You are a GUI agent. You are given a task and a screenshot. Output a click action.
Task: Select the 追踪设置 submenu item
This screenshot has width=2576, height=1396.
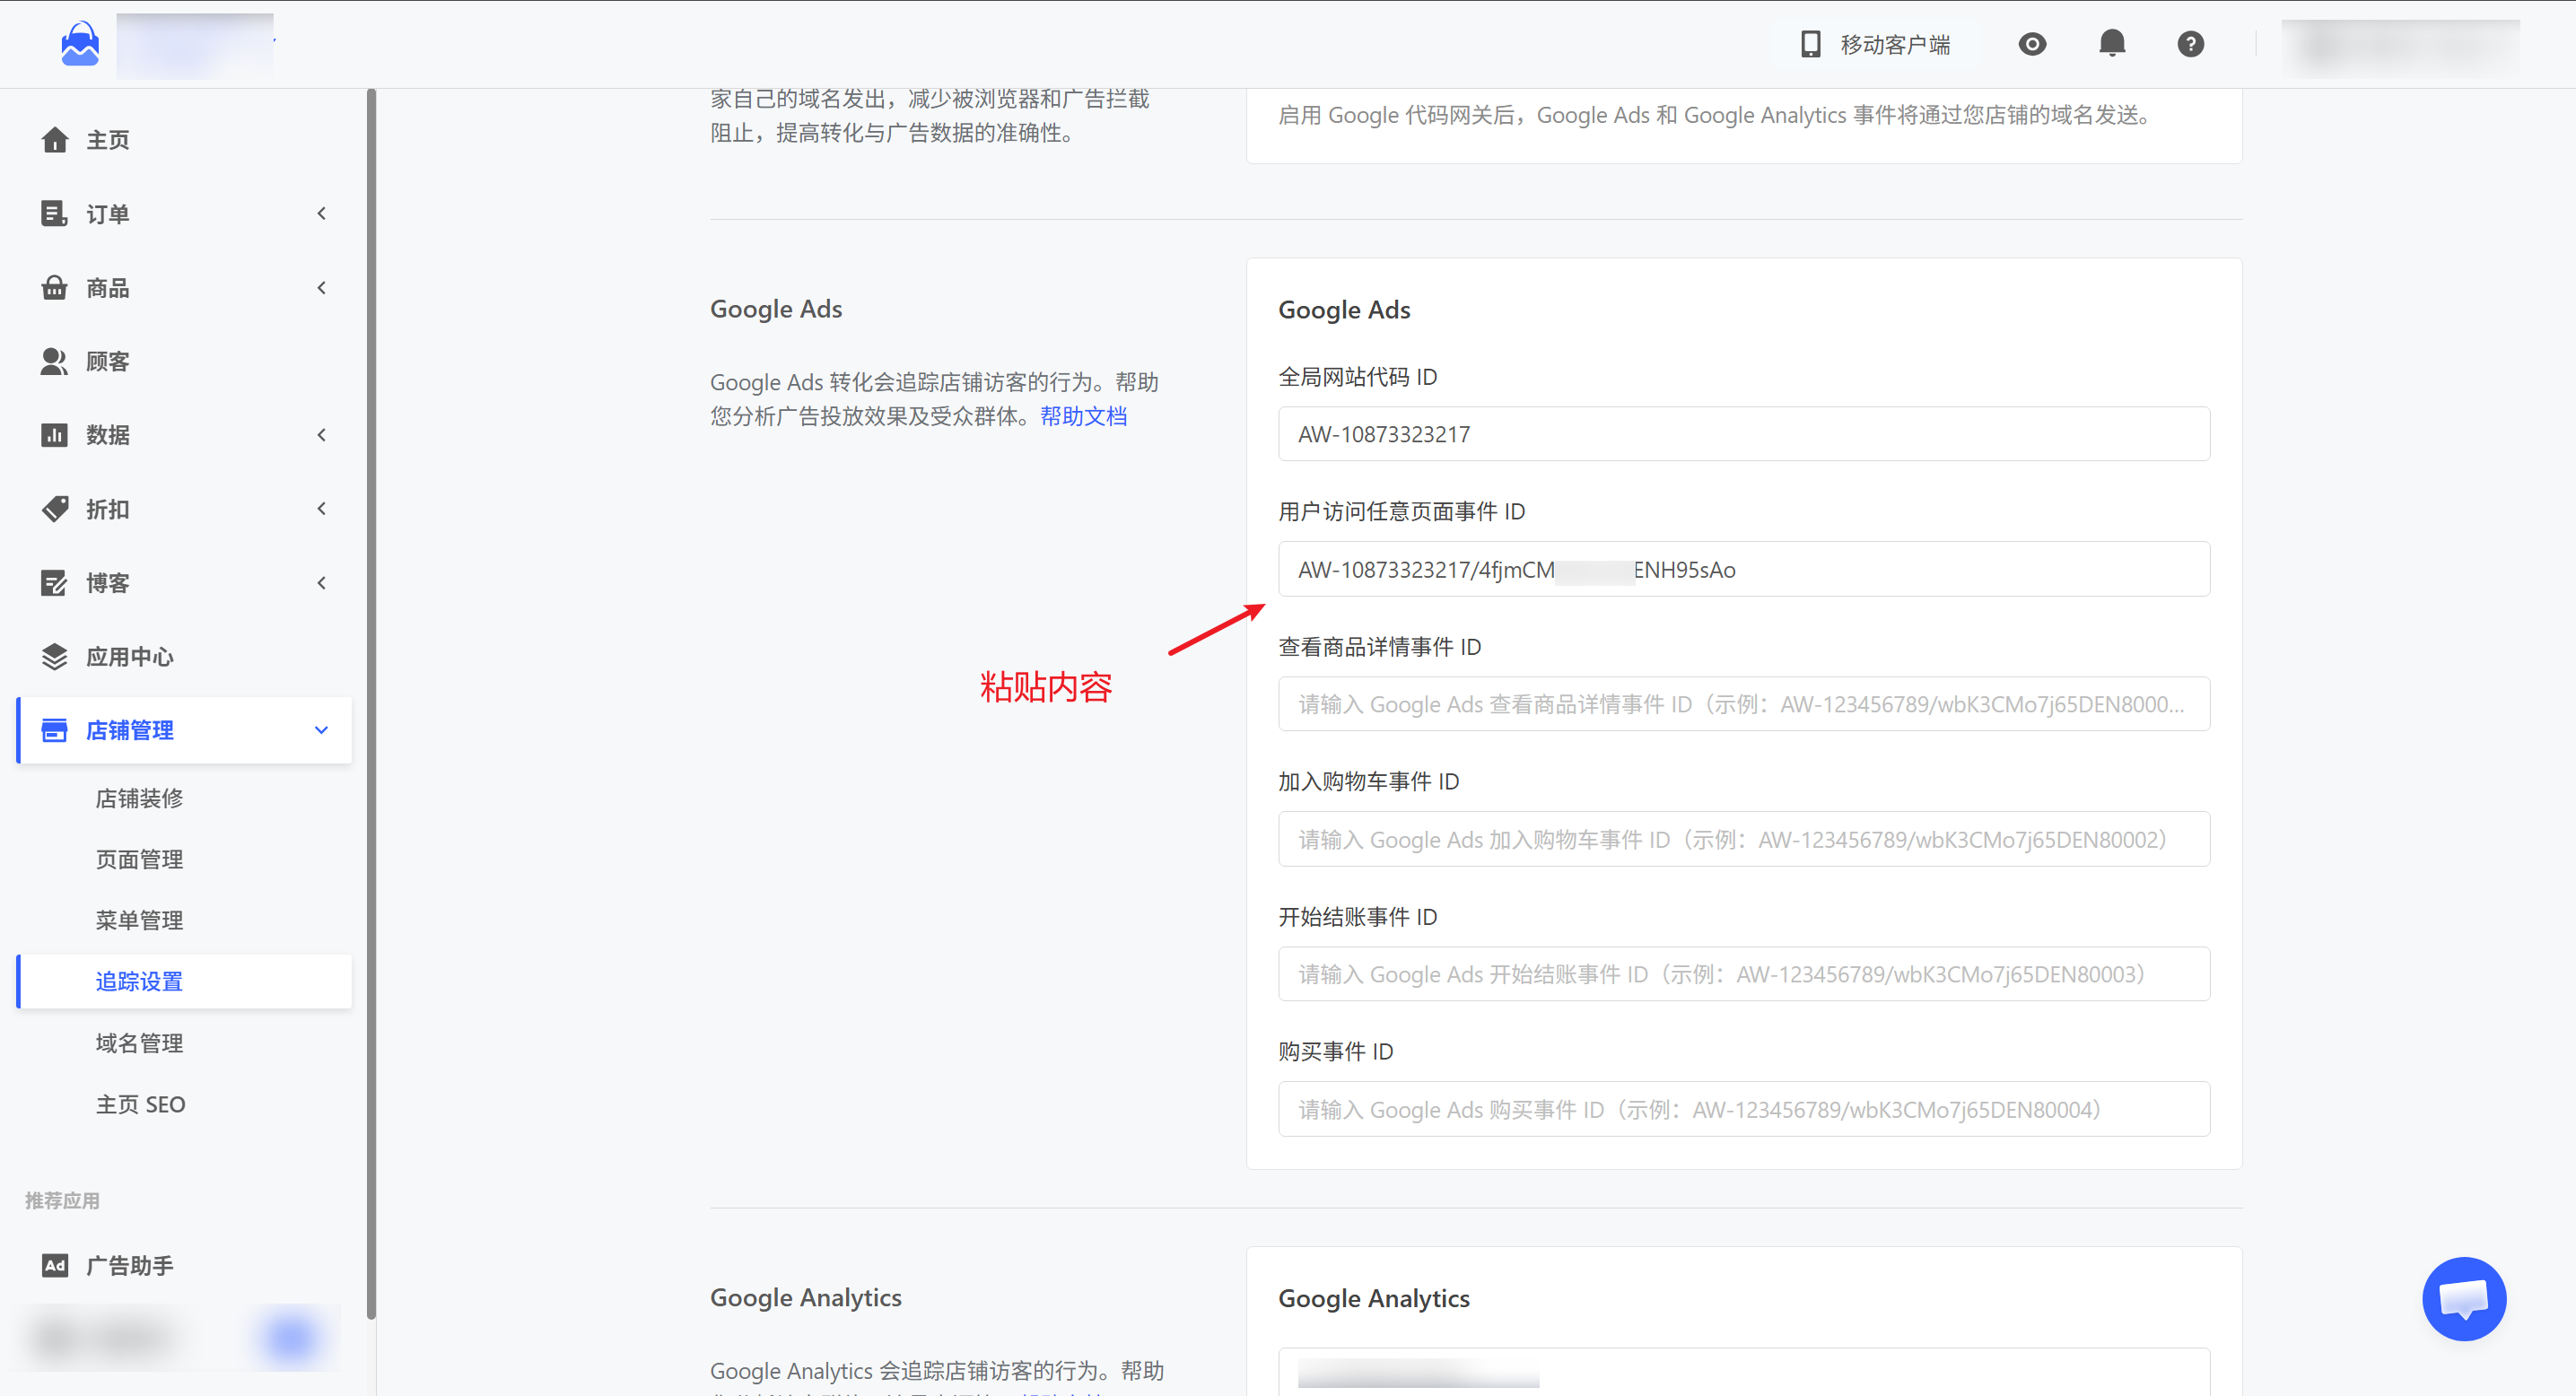[x=185, y=982]
